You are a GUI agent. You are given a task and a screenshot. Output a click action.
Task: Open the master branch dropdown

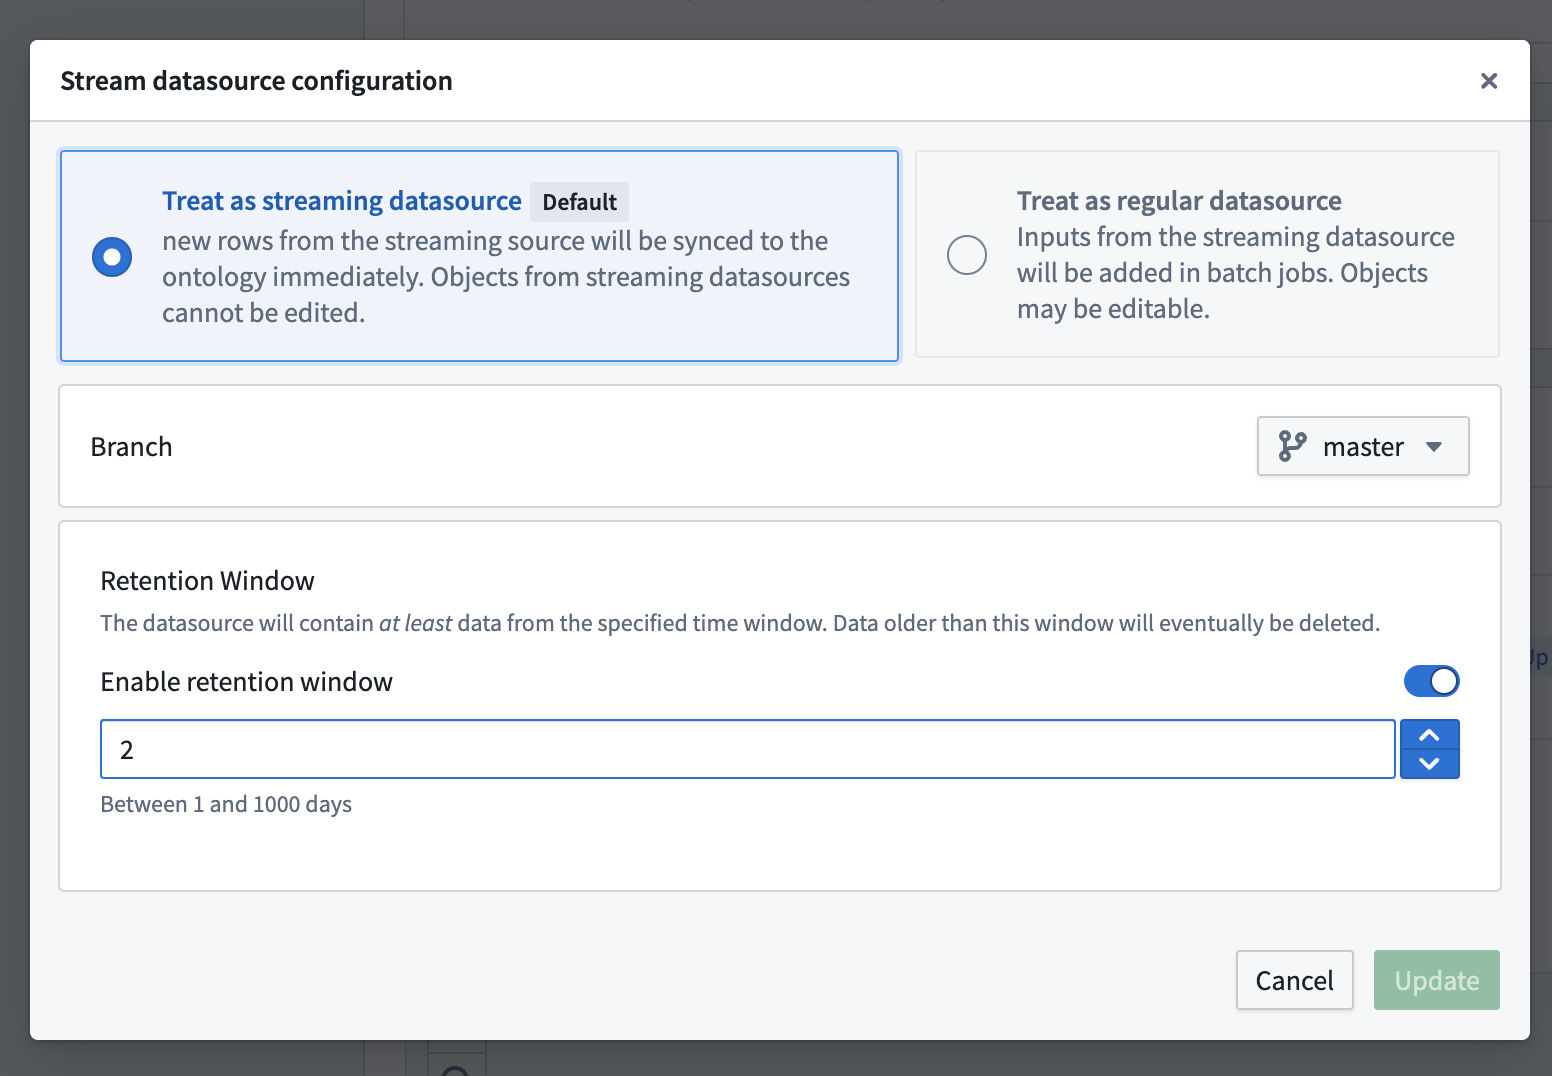tap(1363, 446)
